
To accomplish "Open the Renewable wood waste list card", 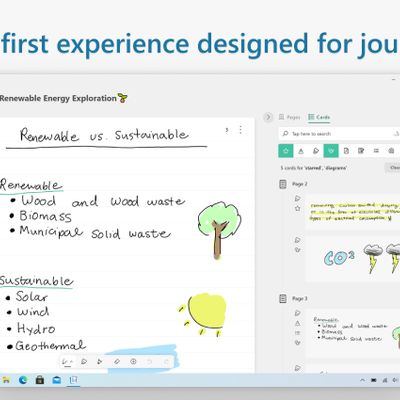I will 353,333.
